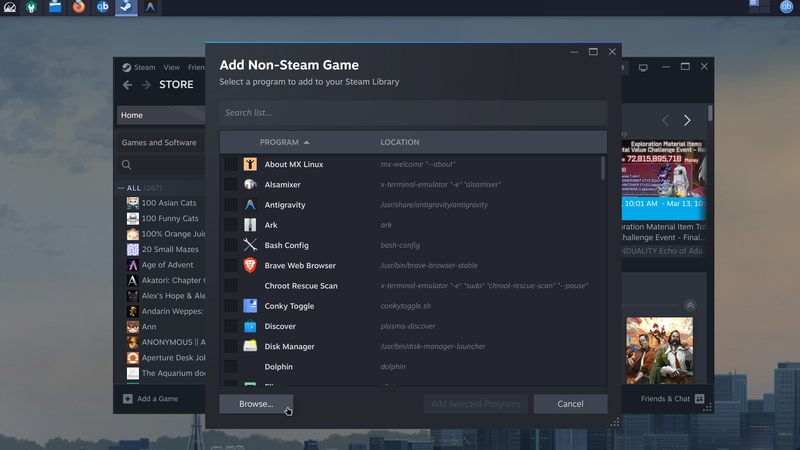800x450 pixels.
Task: Go back in Steam store navigation
Action: pos(128,85)
